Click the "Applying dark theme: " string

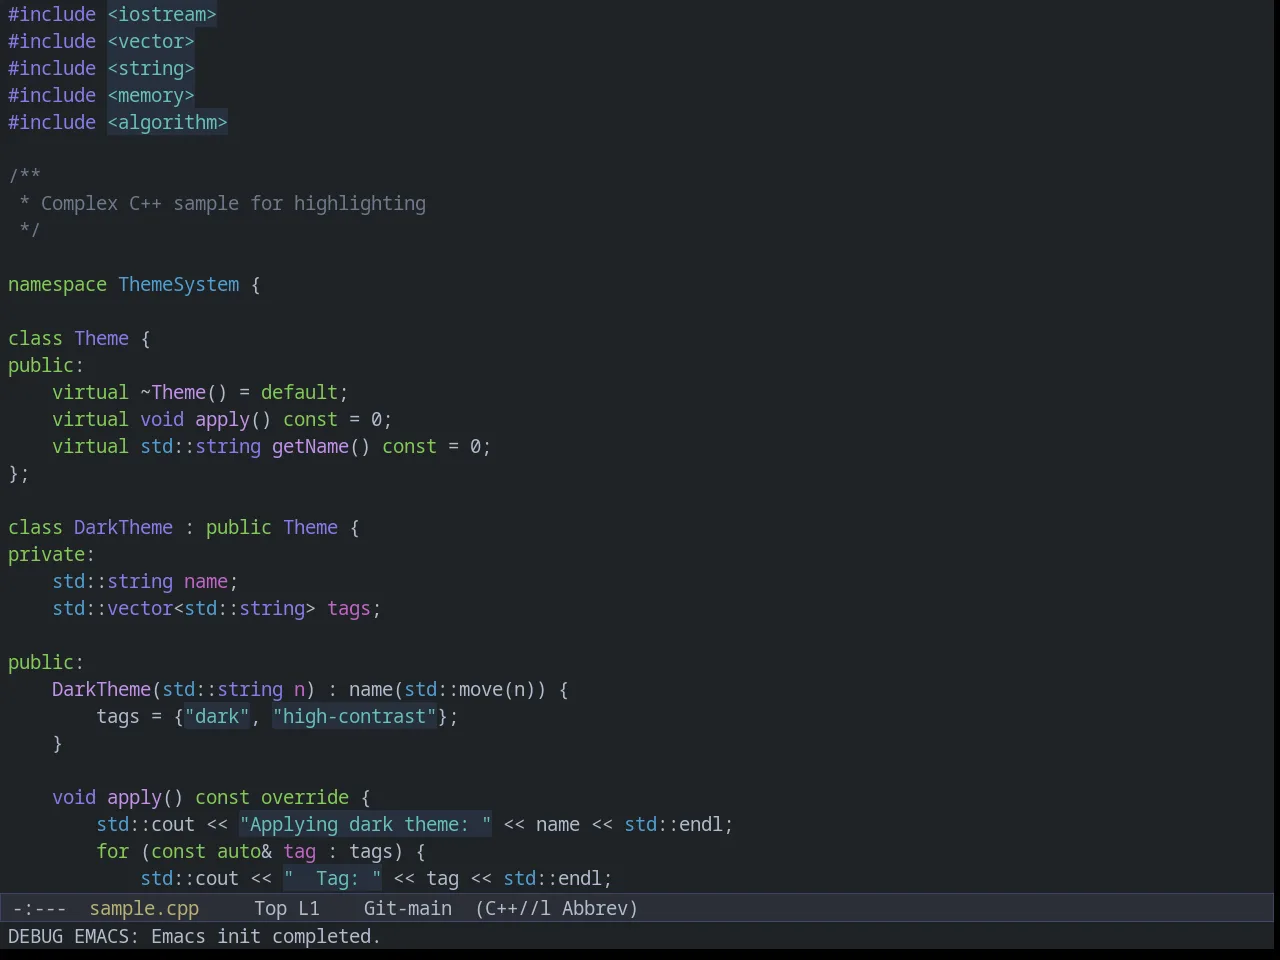(x=365, y=824)
